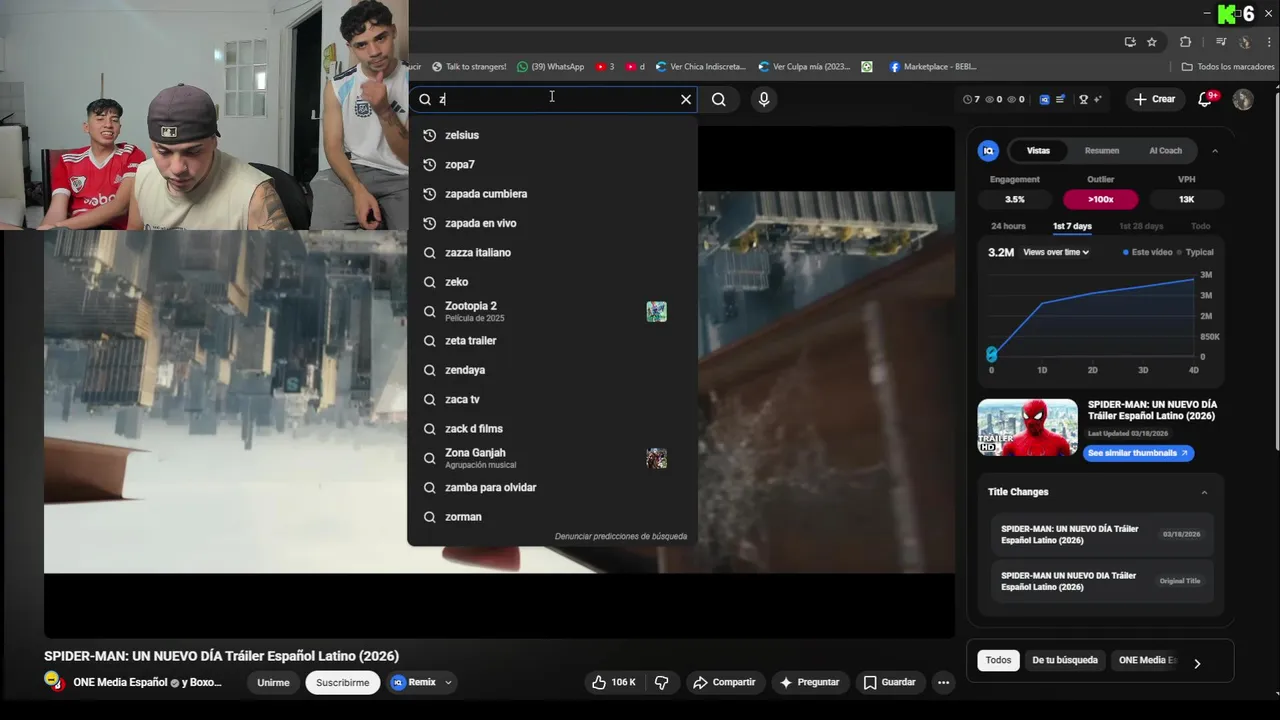1280x720 pixels.
Task: Collapse the Title Changes section
Action: (x=1204, y=492)
